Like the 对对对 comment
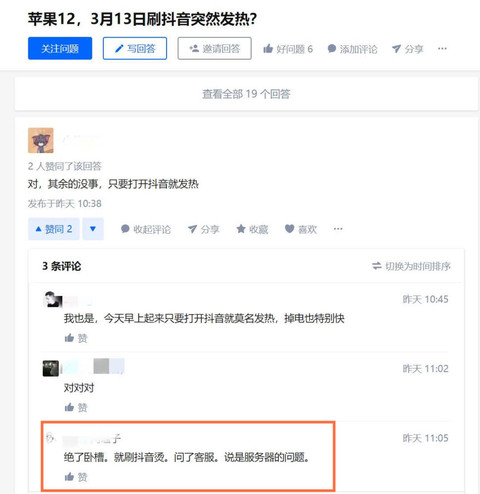The image size is (480, 494). (76, 407)
